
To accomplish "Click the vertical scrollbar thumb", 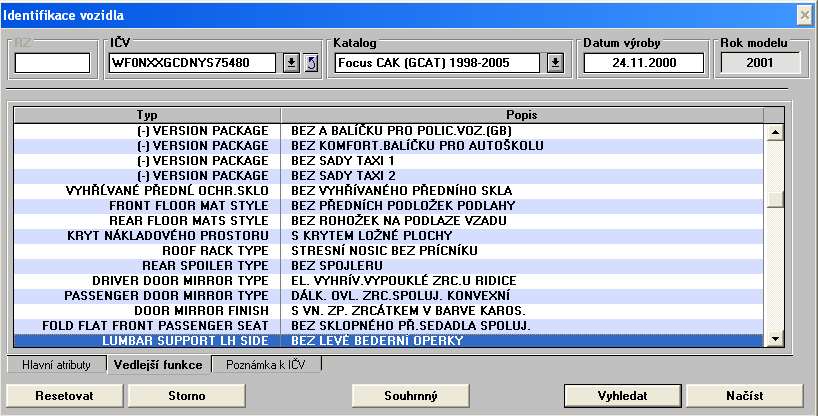I will coord(773,197).
